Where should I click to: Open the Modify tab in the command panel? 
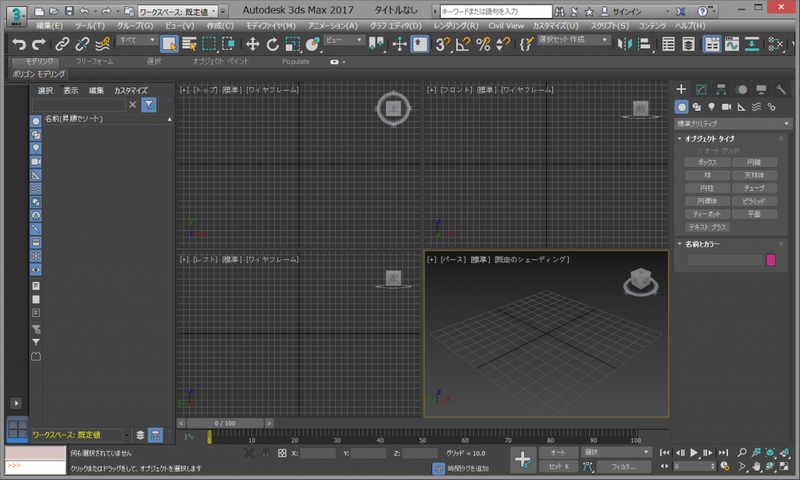[701, 89]
